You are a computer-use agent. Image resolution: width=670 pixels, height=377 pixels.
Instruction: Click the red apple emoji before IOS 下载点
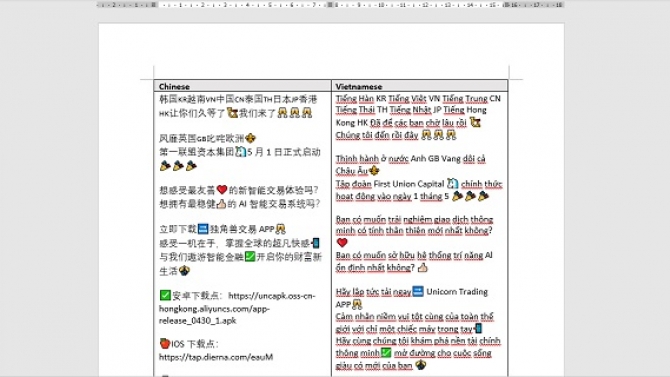[165, 343]
